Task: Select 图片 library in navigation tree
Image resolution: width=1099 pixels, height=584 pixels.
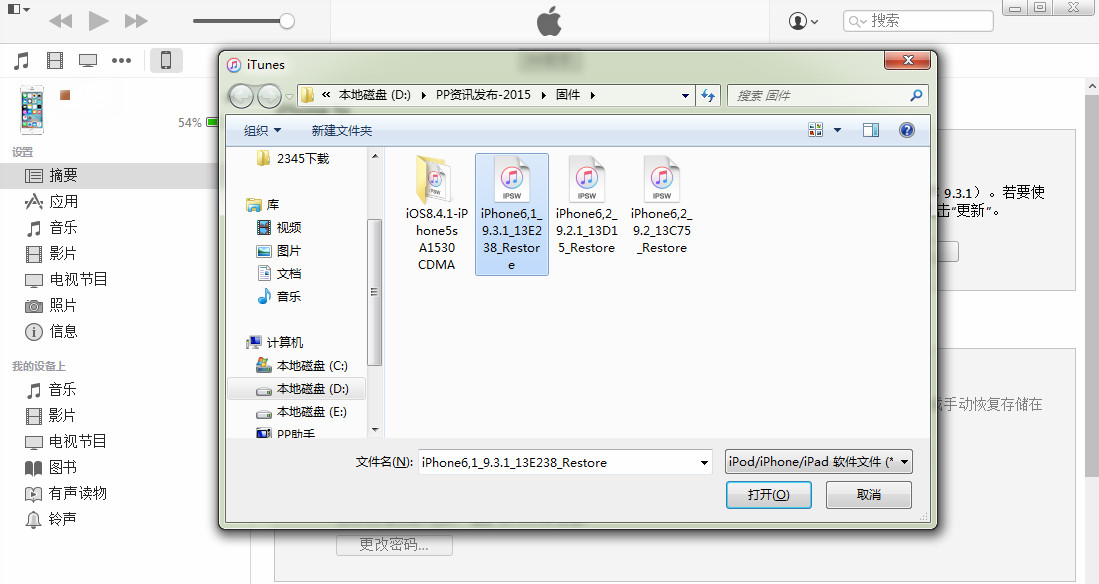Action: pyautogui.click(x=280, y=250)
